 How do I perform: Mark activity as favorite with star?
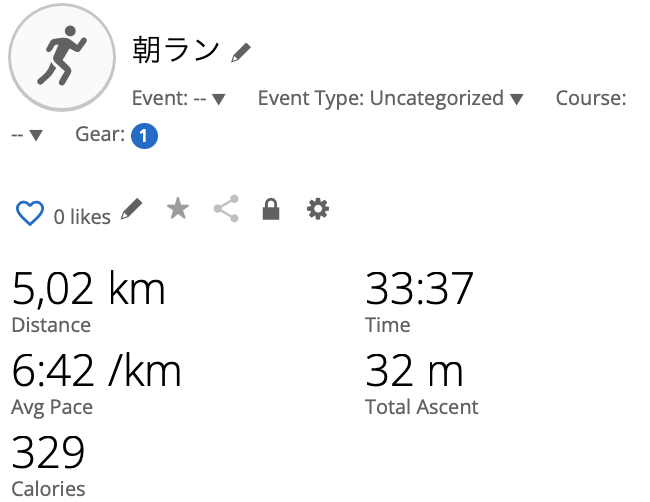[x=178, y=208]
